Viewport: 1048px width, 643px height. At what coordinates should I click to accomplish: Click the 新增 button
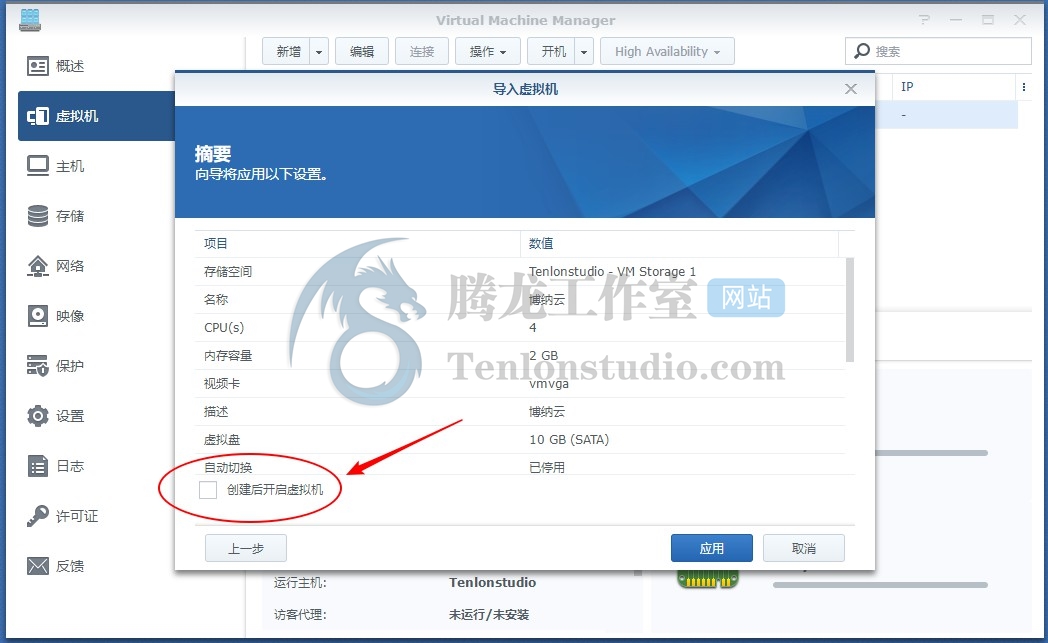point(287,51)
